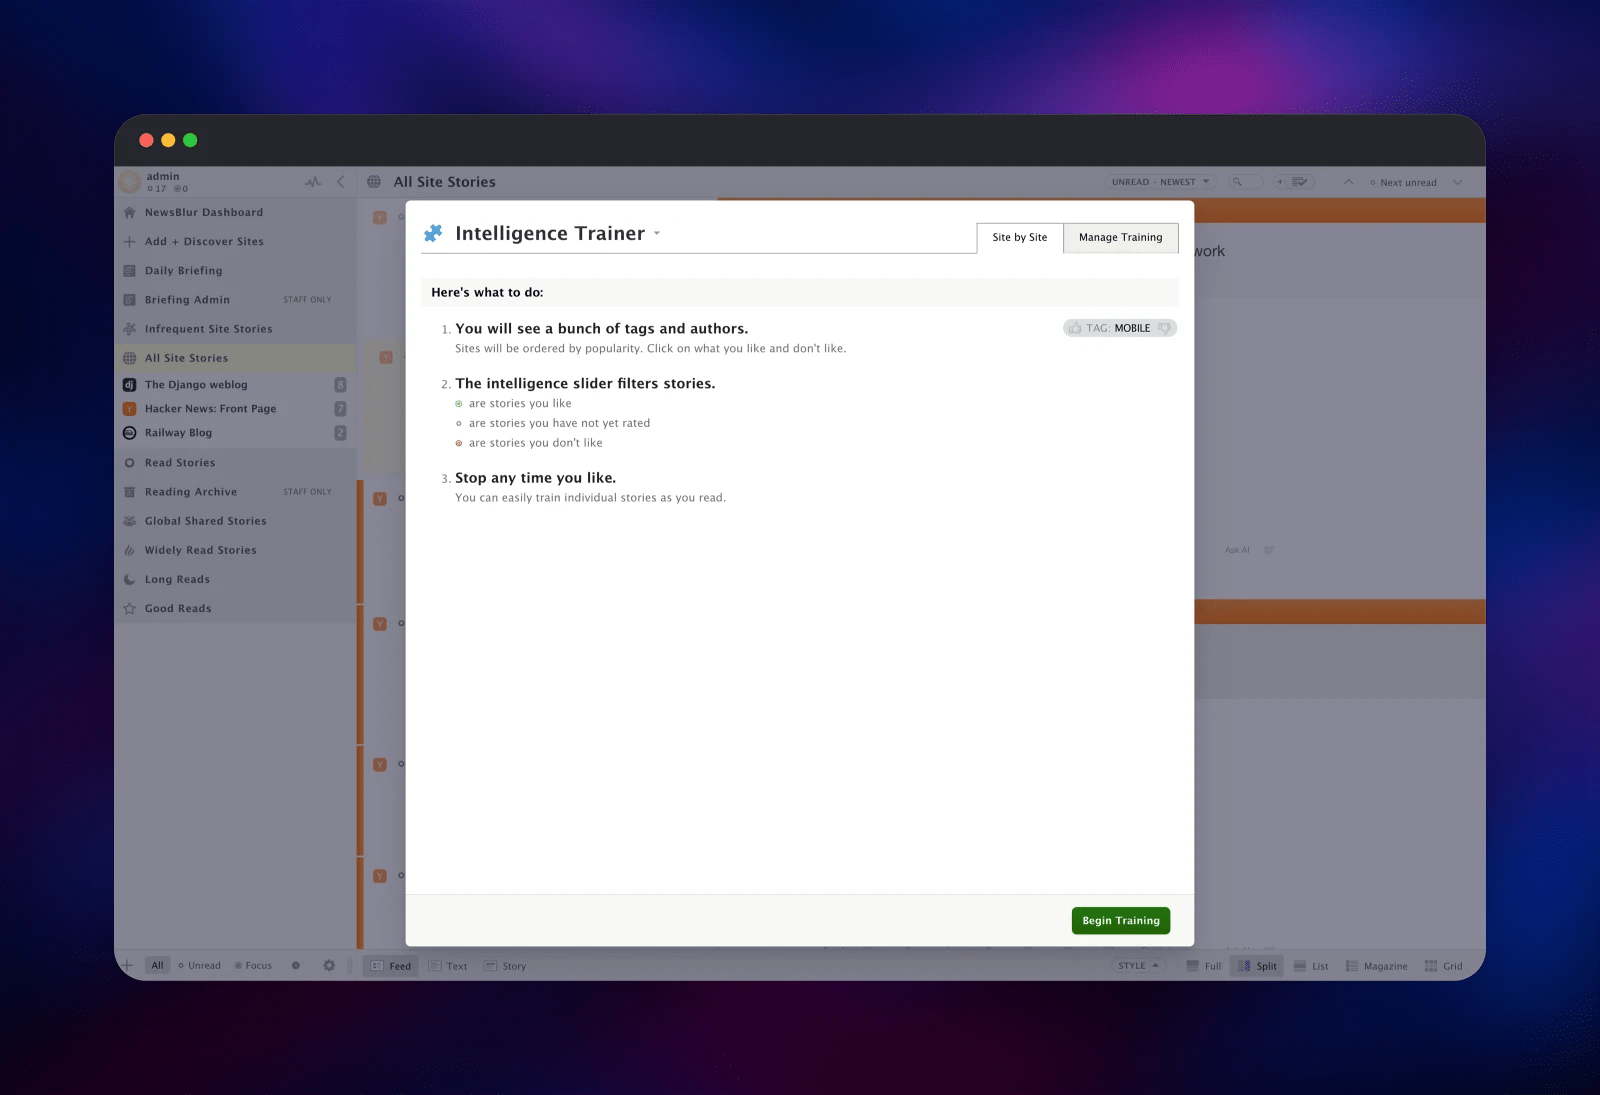Collapse the sidebar with the left chevron

click(341, 181)
